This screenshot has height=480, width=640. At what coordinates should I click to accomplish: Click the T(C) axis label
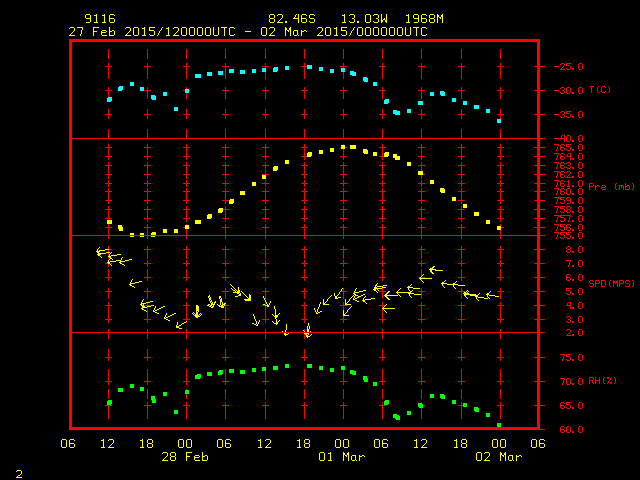click(x=600, y=89)
